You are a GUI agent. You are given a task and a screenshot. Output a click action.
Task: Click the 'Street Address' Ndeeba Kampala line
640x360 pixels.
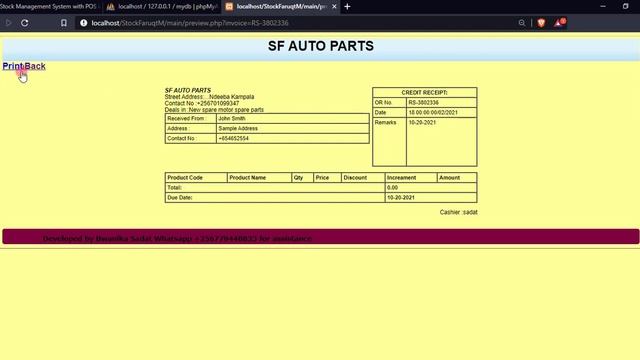click(x=209, y=97)
